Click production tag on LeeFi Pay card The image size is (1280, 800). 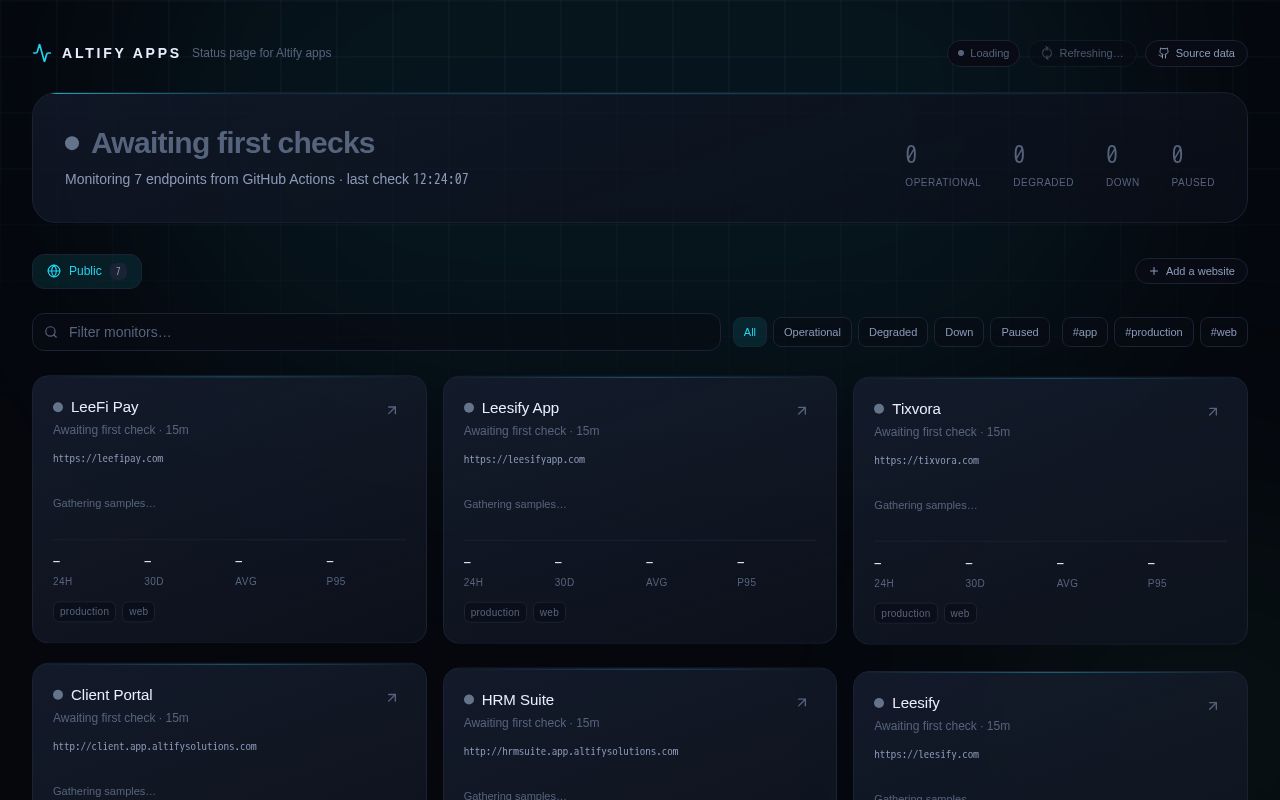[84, 612]
